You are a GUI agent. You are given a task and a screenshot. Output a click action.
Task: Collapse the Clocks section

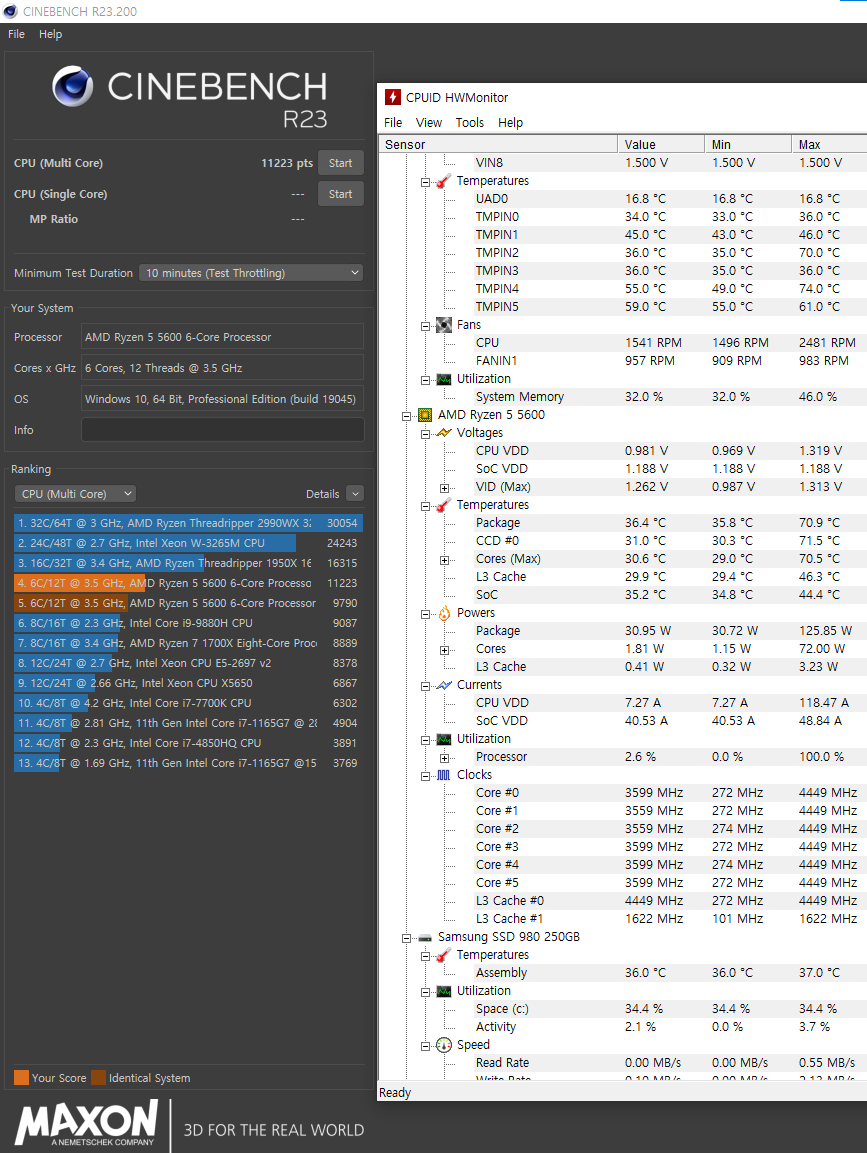click(425, 777)
